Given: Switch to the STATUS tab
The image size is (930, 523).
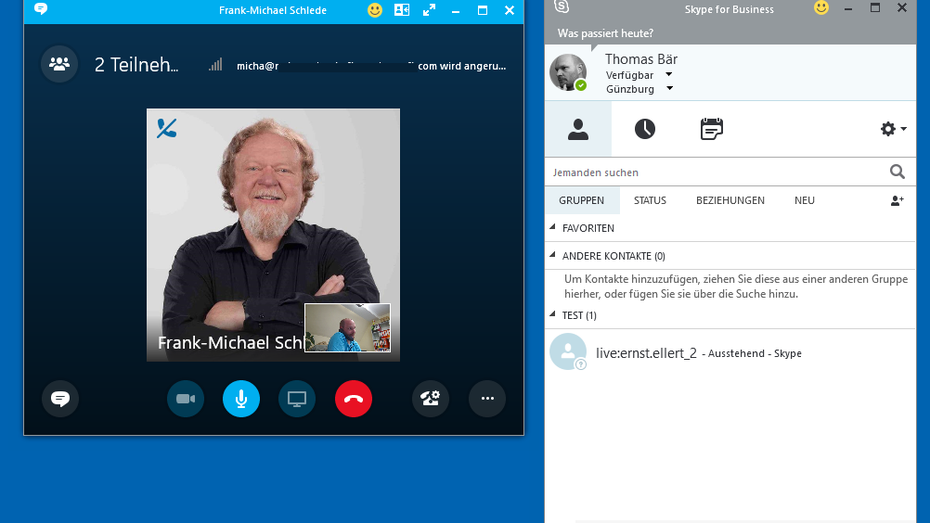Looking at the screenshot, I should coord(649,200).
